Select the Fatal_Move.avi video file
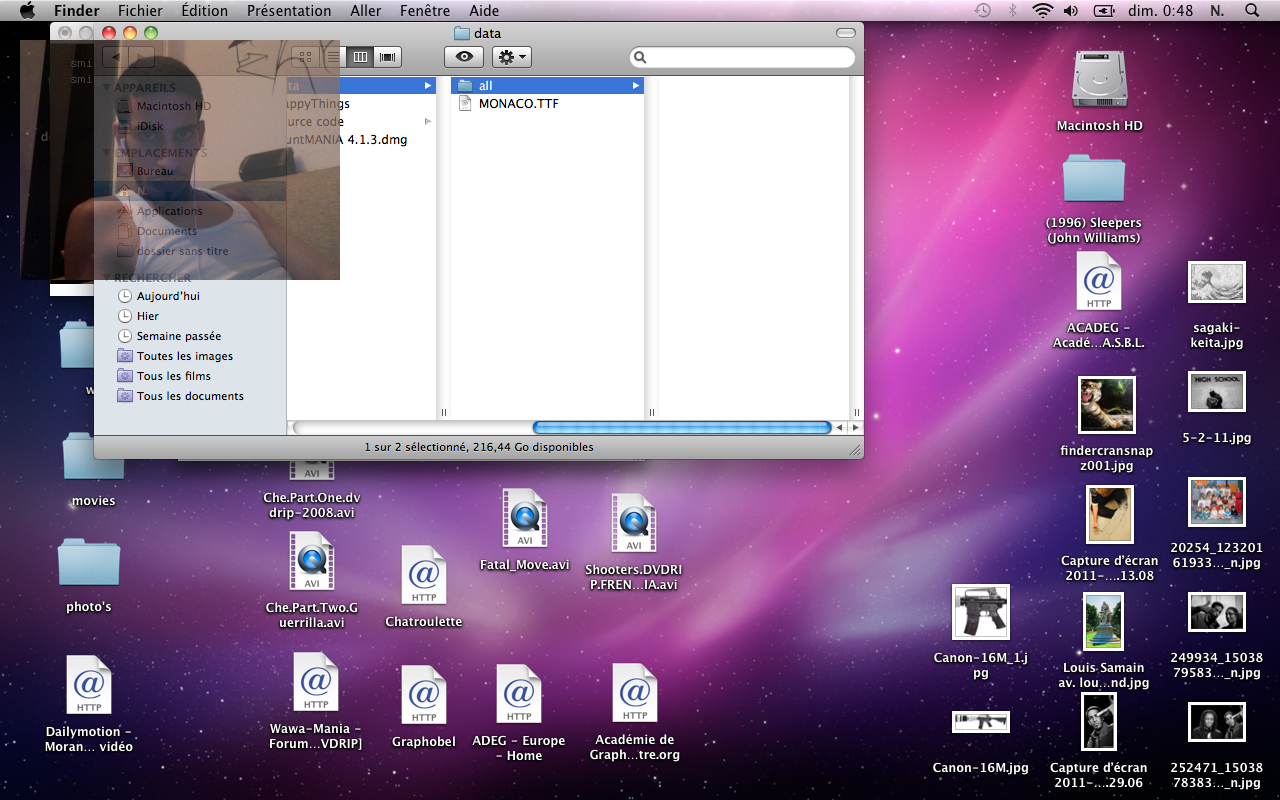The width and height of the screenshot is (1280, 800). coord(524,518)
